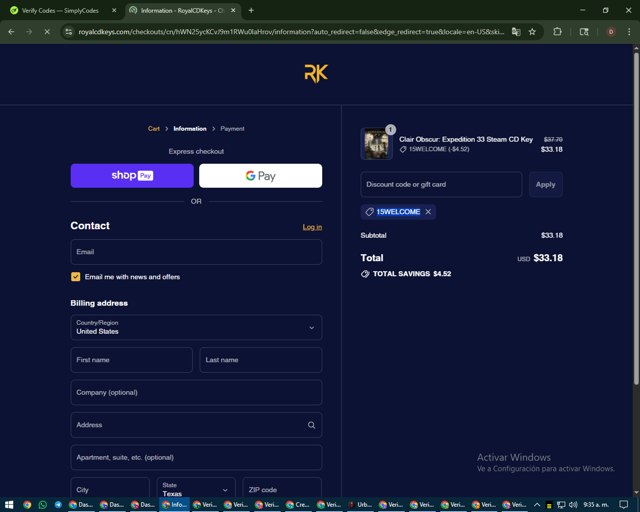Click the address search magnifier icon
The width and height of the screenshot is (640, 512).
311,425
